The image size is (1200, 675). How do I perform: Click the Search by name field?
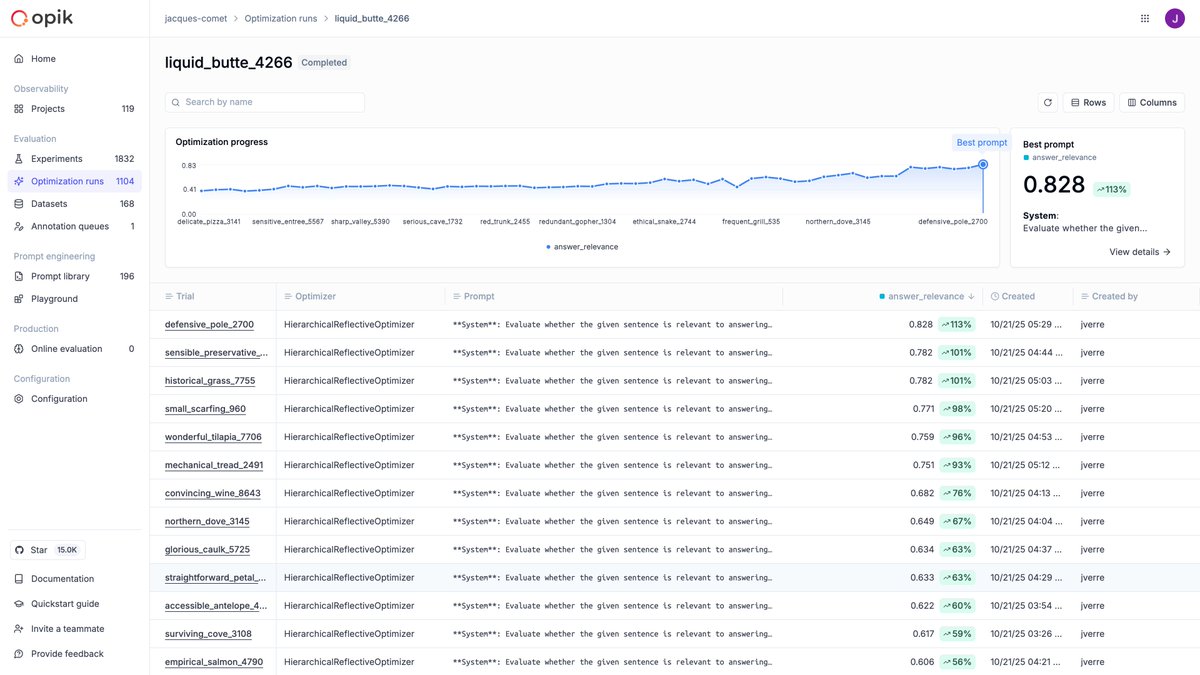click(x=265, y=102)
